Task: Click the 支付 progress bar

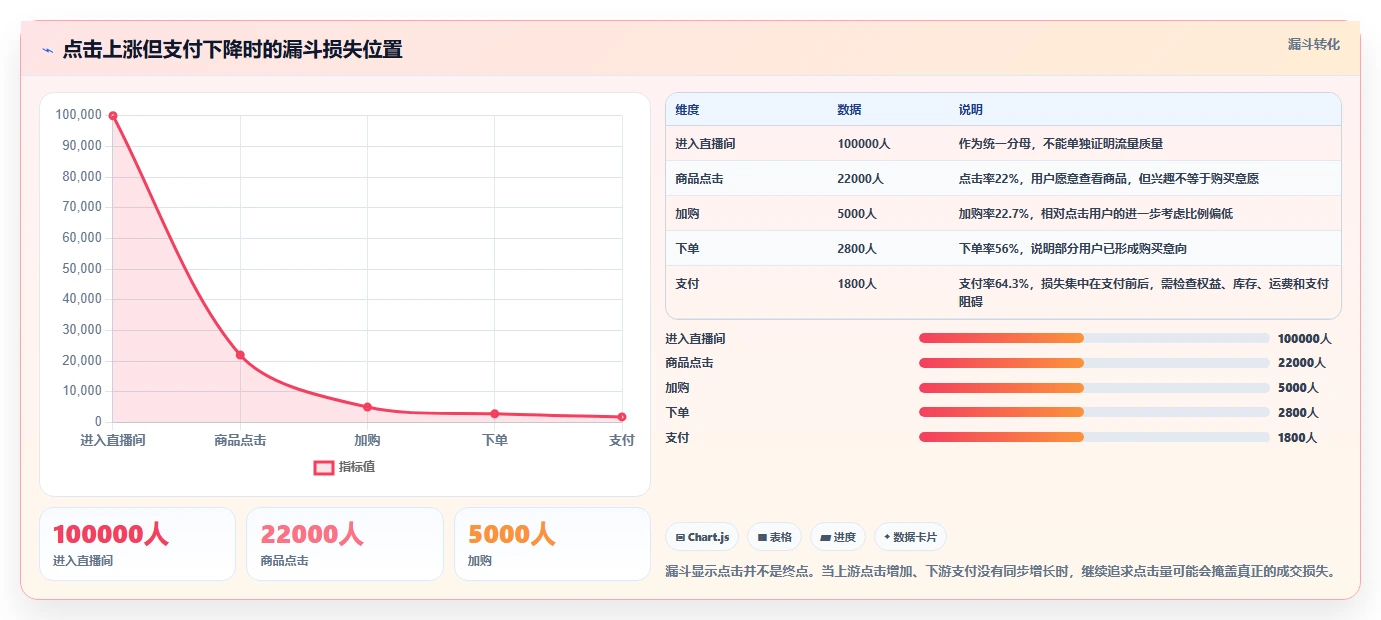Action: [x=1094, y=437]
